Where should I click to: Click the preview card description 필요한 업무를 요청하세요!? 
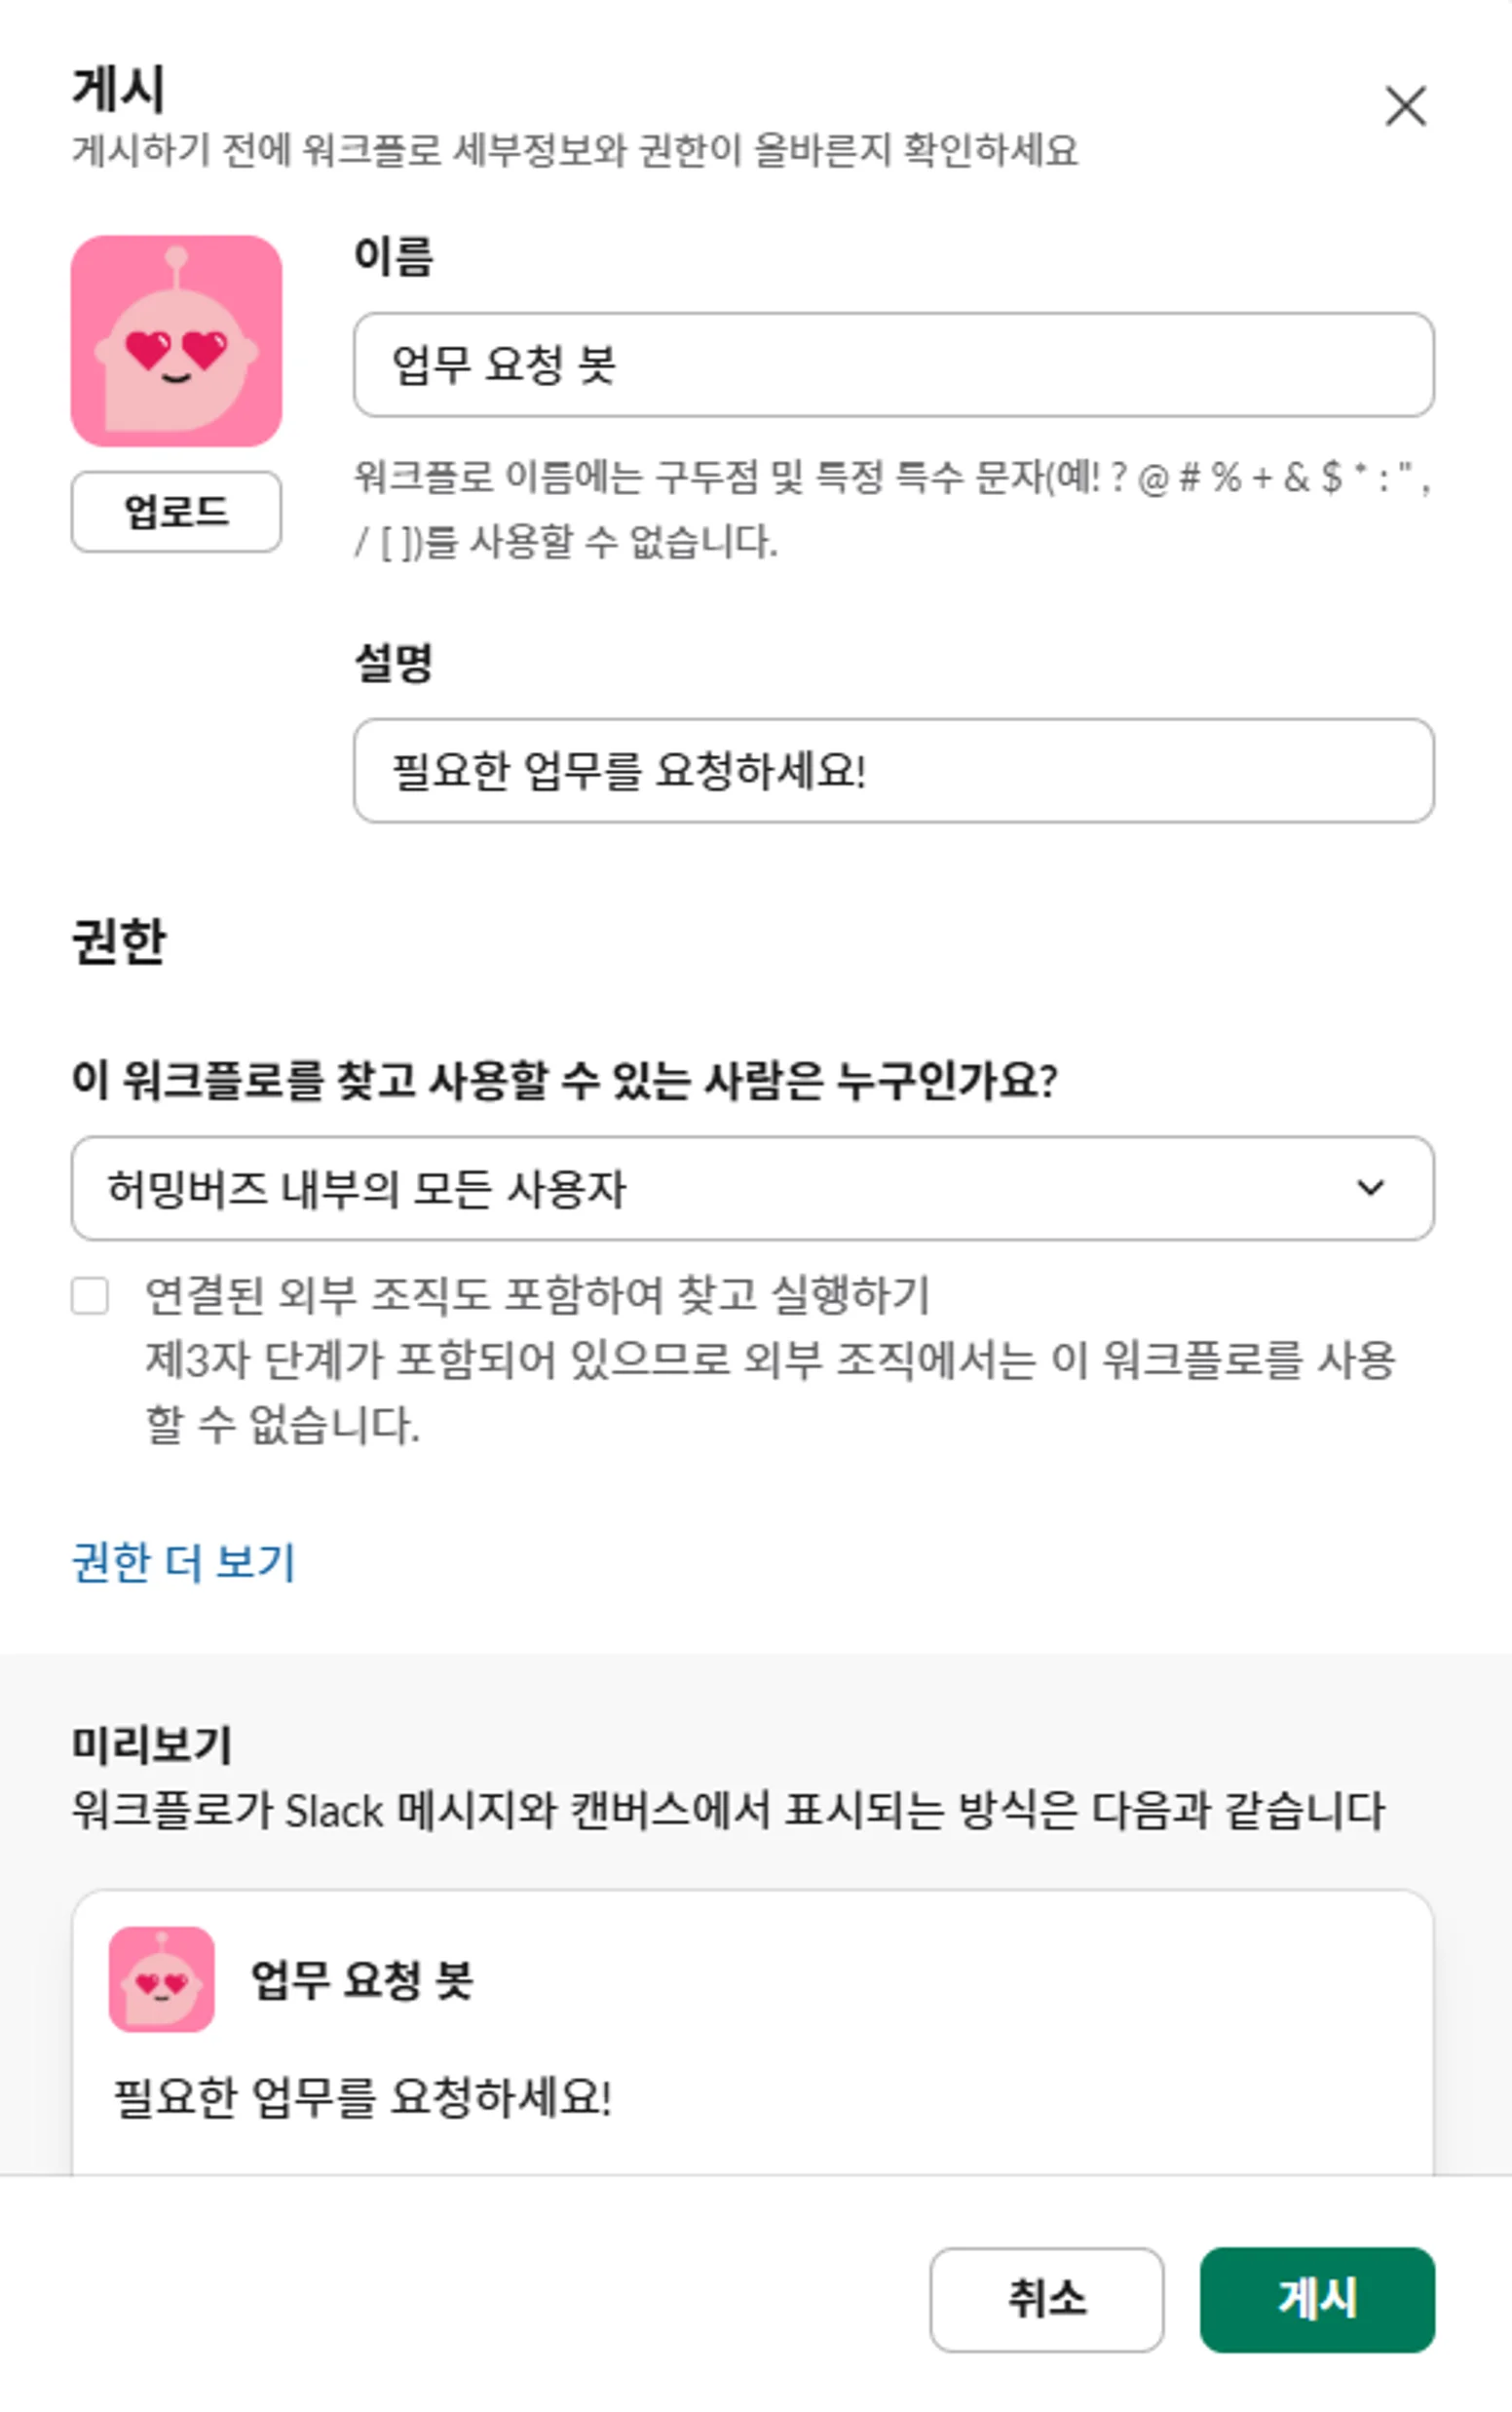click(362, 2096)
